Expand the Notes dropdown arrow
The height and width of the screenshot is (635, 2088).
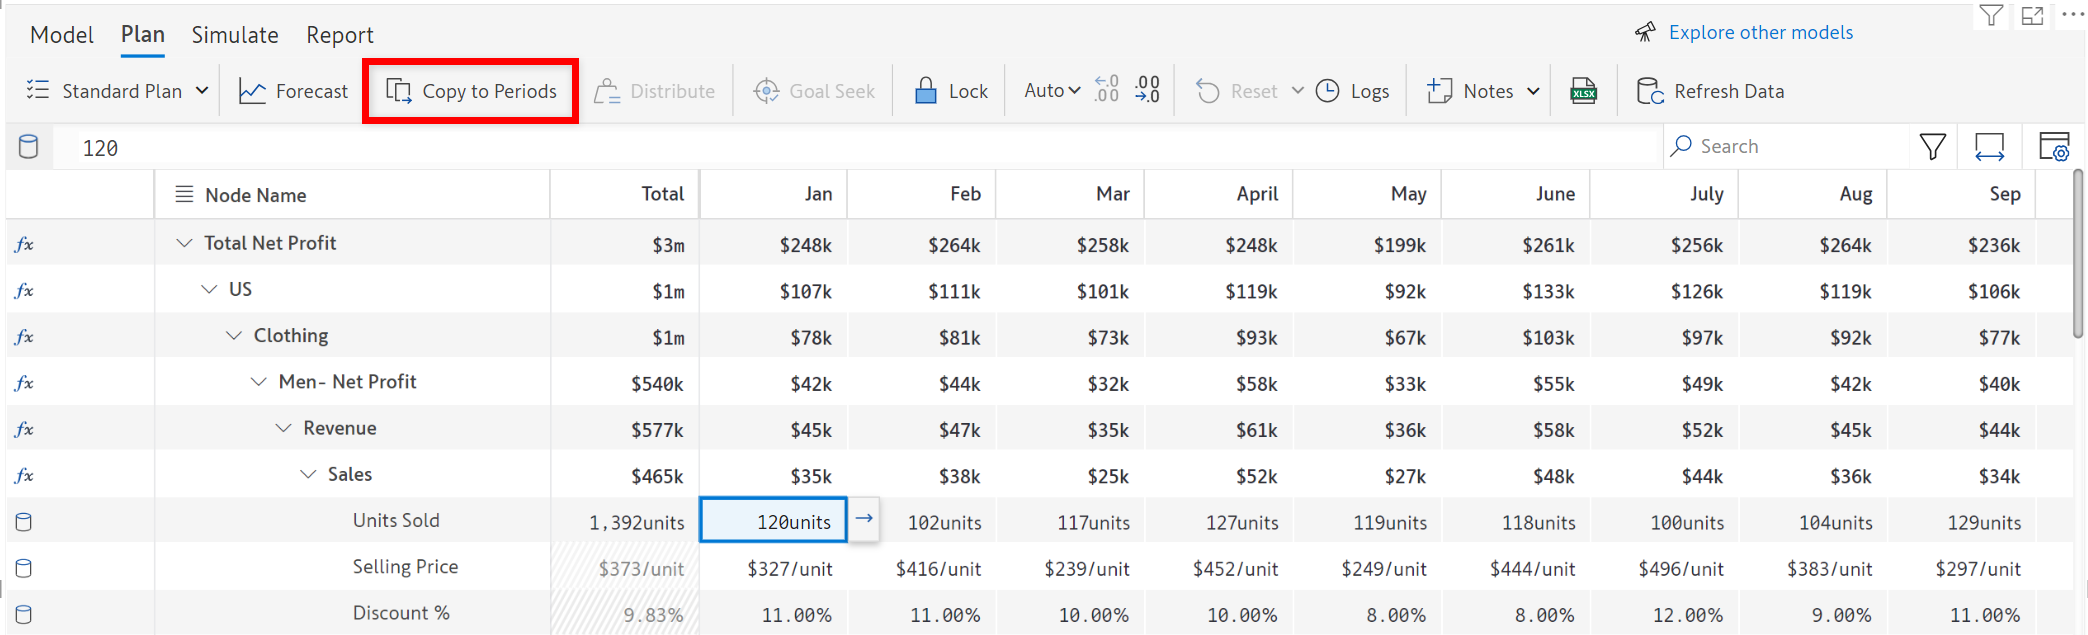(1533, 91)
